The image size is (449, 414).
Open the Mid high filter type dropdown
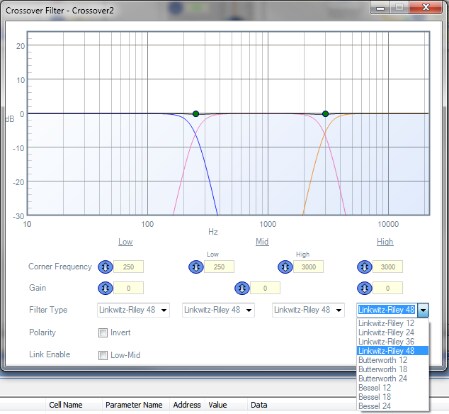[x=308, y=310]
